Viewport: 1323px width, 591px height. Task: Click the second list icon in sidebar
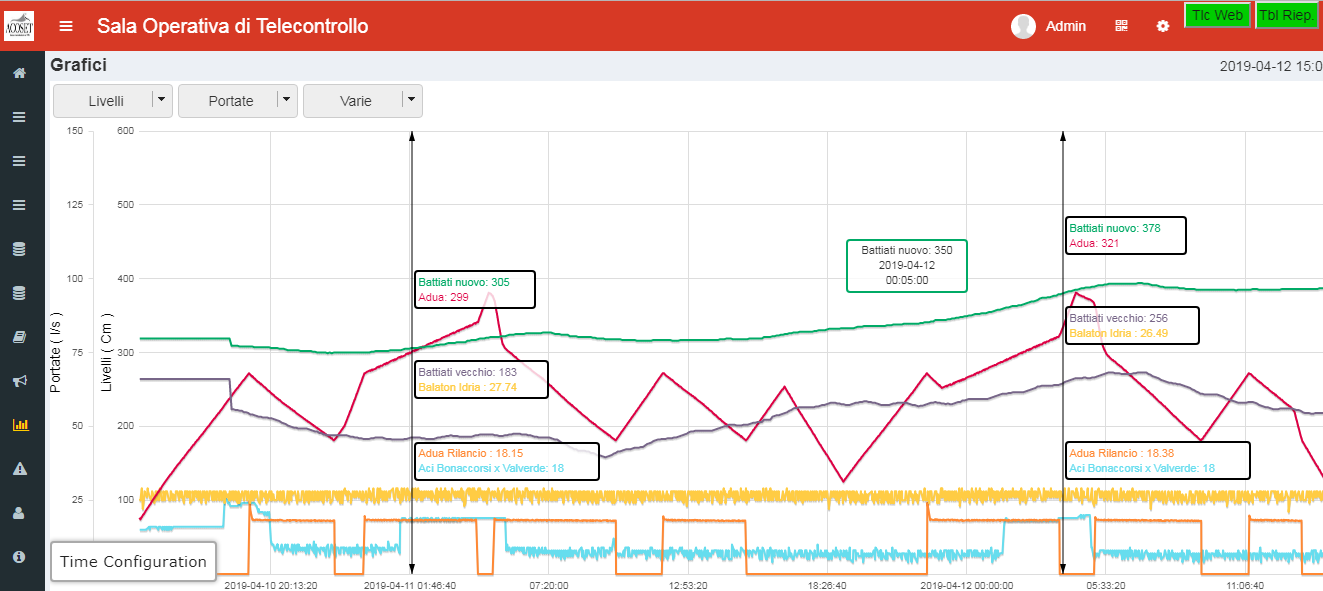pos(19,161)
